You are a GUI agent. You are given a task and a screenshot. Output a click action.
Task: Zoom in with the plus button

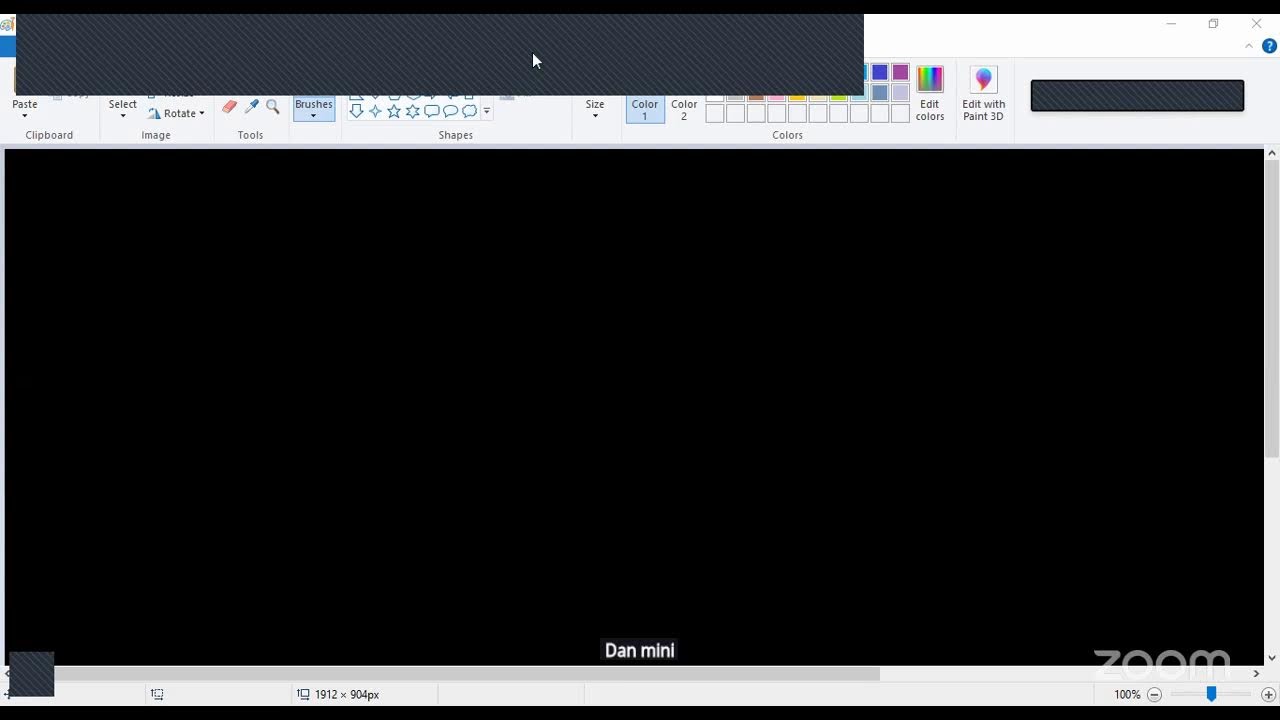pyautogui.click(x=1269, y=694)
